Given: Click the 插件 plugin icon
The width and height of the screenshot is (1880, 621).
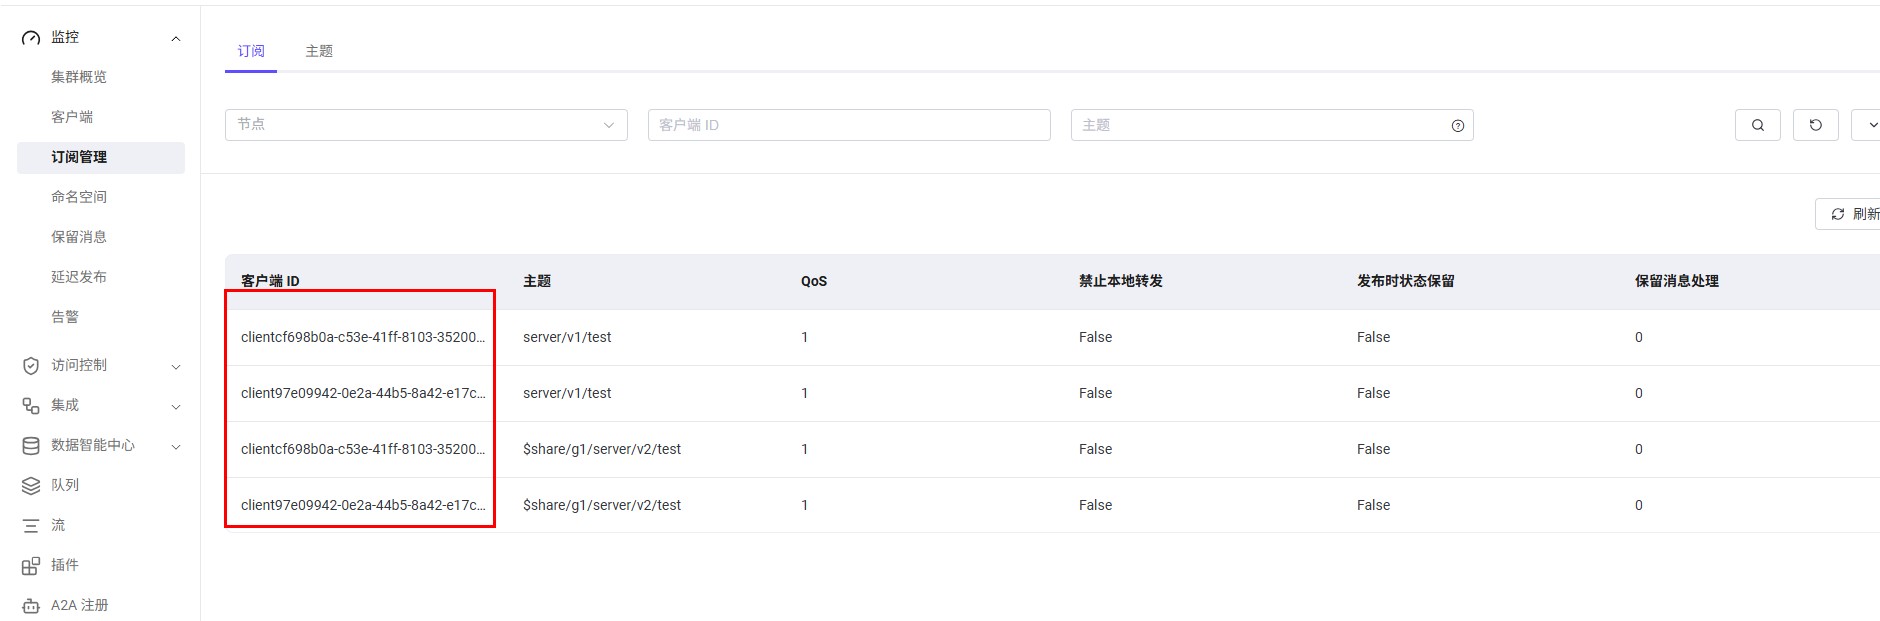Looking at the screenshot, I should coord(31,566).
